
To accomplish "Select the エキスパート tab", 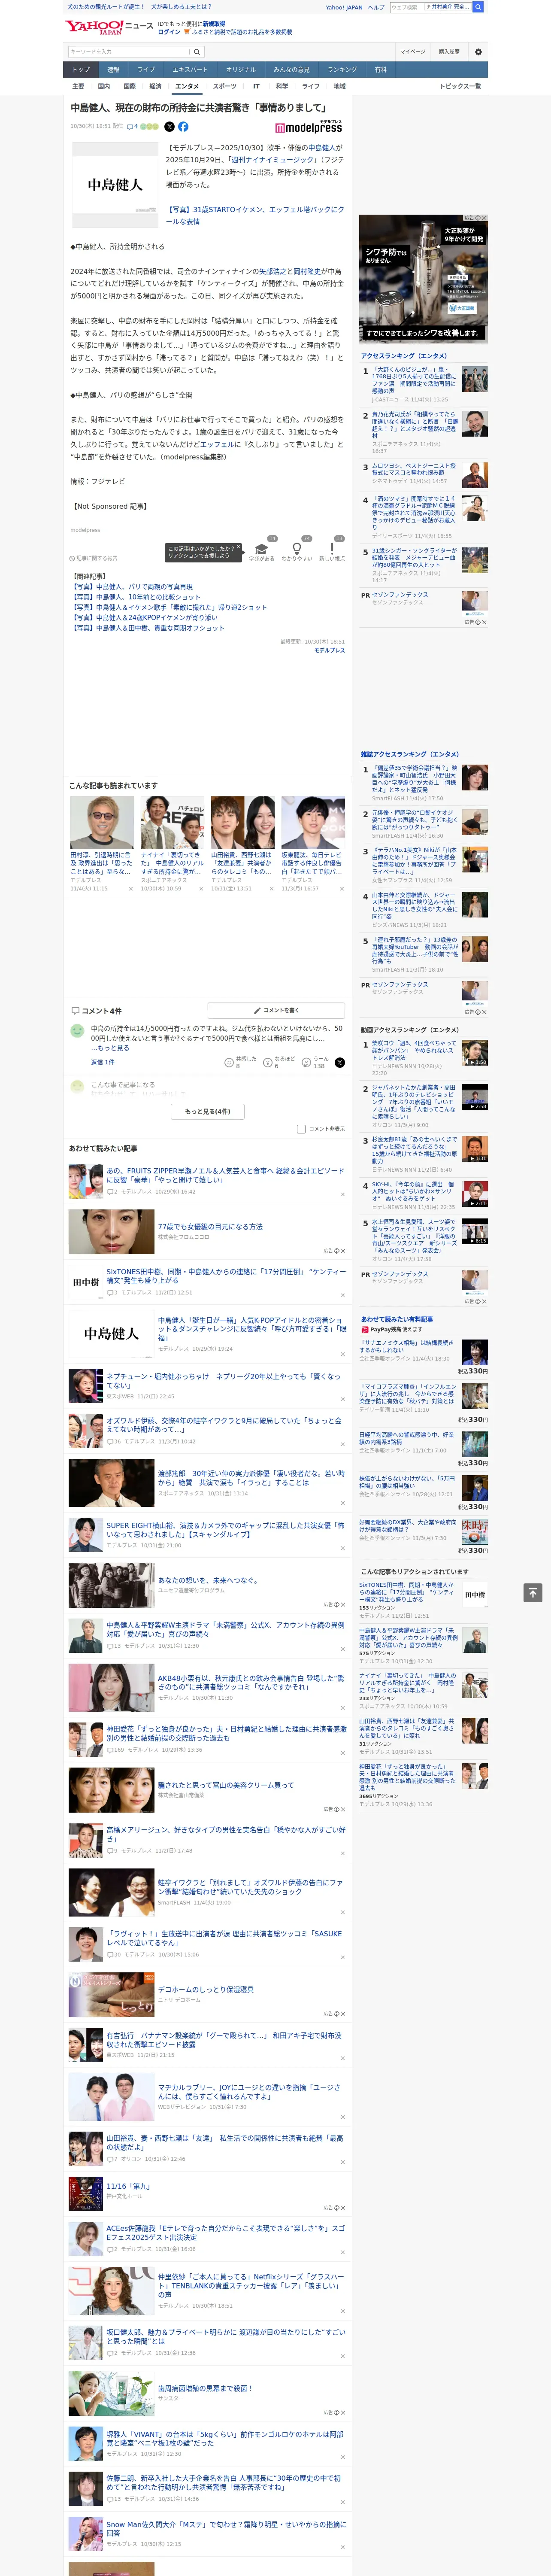I will [x=190, y=70].
